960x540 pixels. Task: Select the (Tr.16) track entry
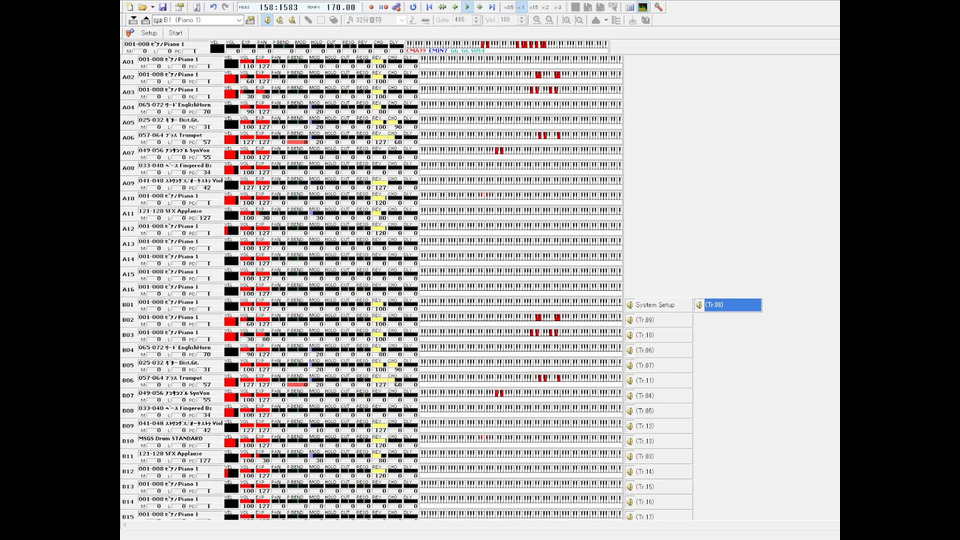click(659, 502)
